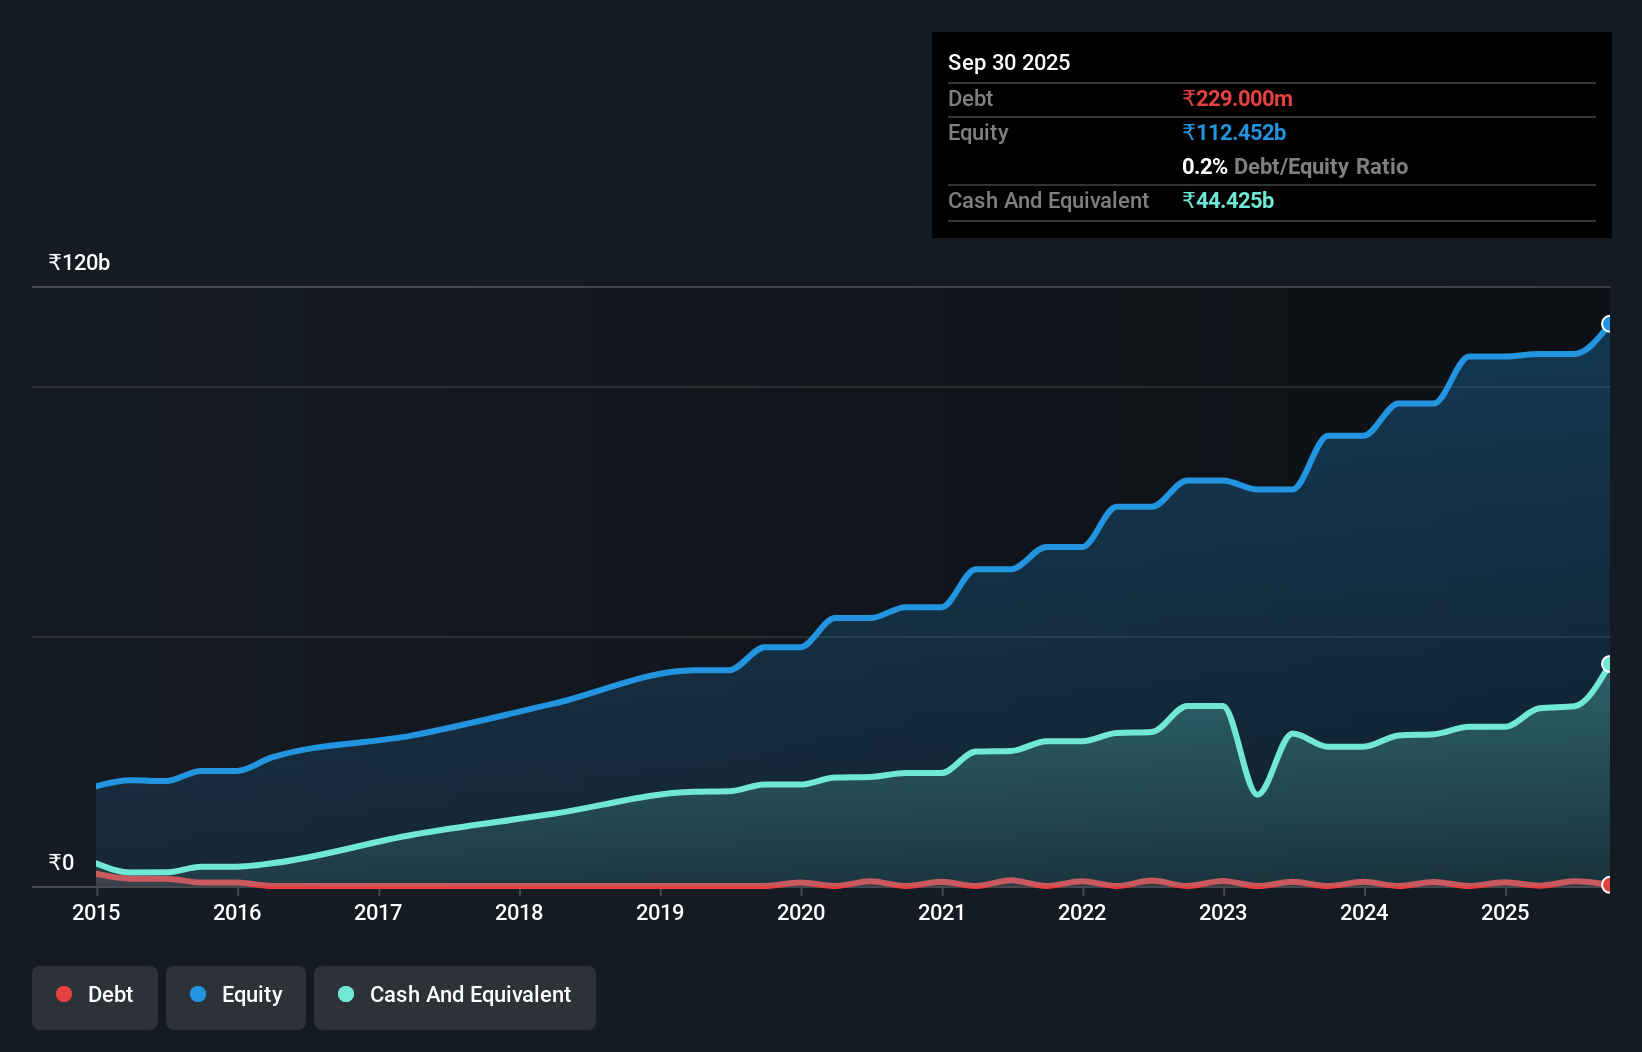1642x1052 pixels.
Task: Select the Equity endpoint marker on the chart
Action: [x=1607, y=322]
